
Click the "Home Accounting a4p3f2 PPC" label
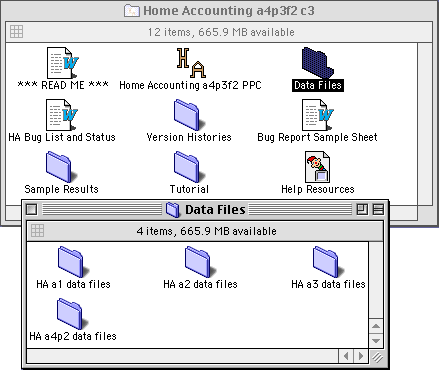tap(190, 85)
